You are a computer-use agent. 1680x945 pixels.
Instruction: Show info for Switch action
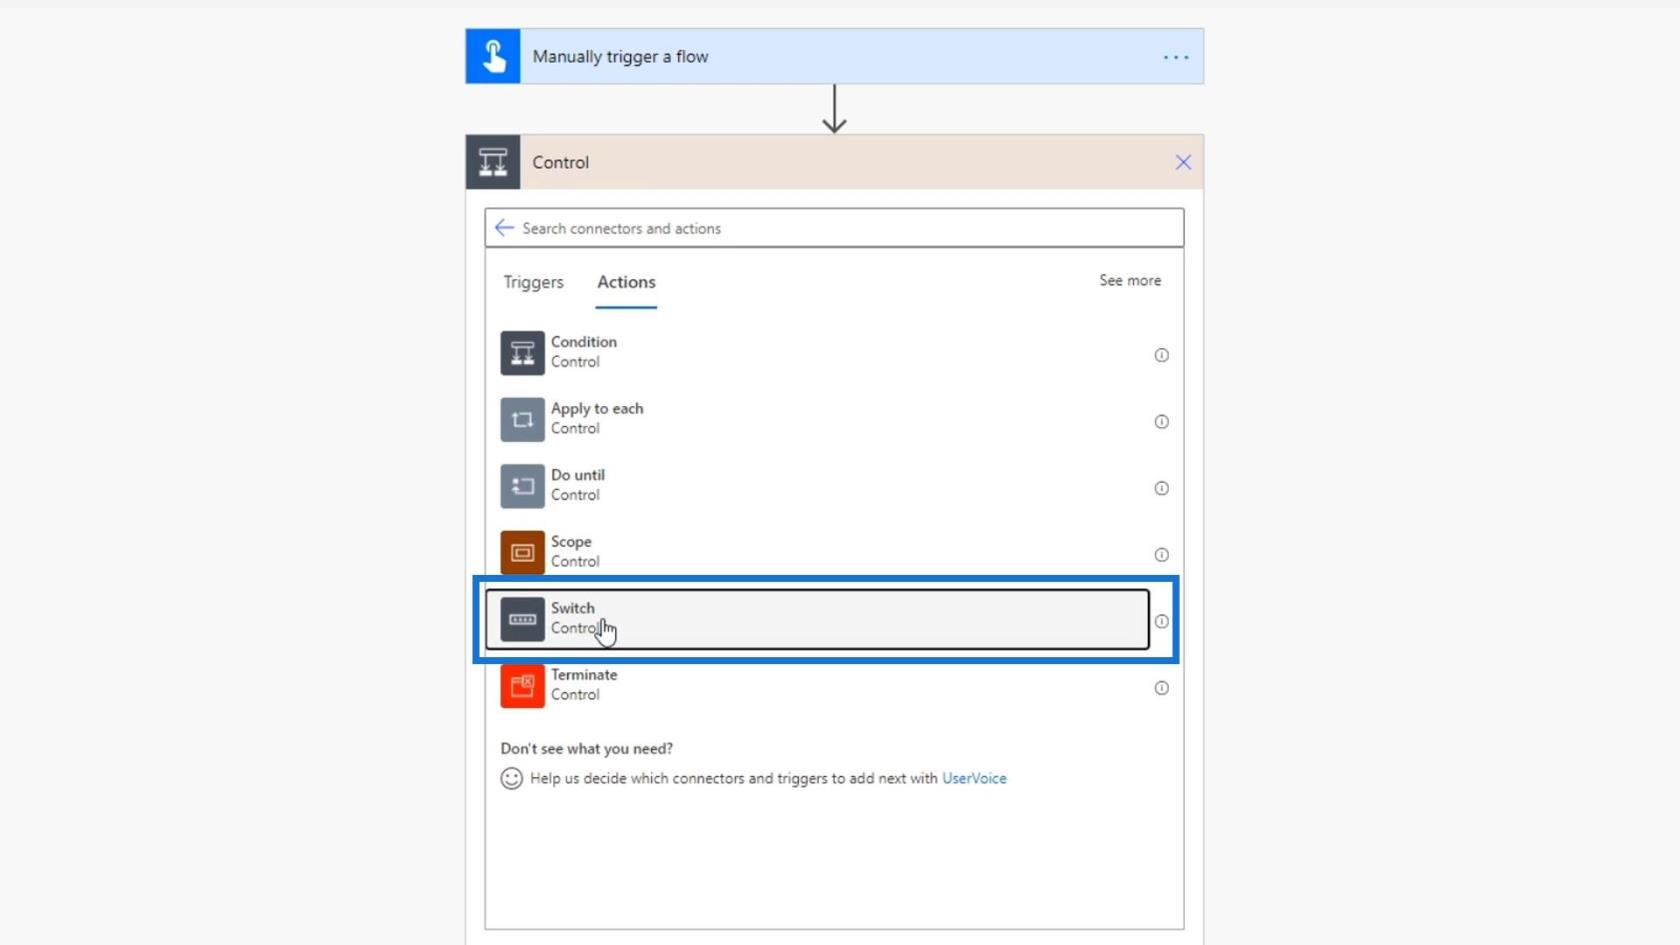pyautogui.click(x=1161, y=621)
